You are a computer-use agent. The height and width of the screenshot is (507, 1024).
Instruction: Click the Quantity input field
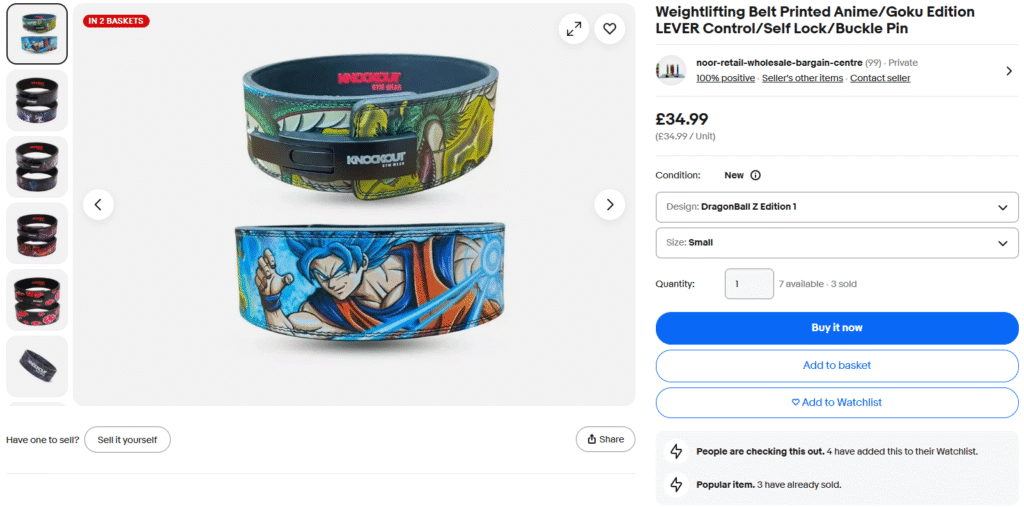(x=748, y=284)
